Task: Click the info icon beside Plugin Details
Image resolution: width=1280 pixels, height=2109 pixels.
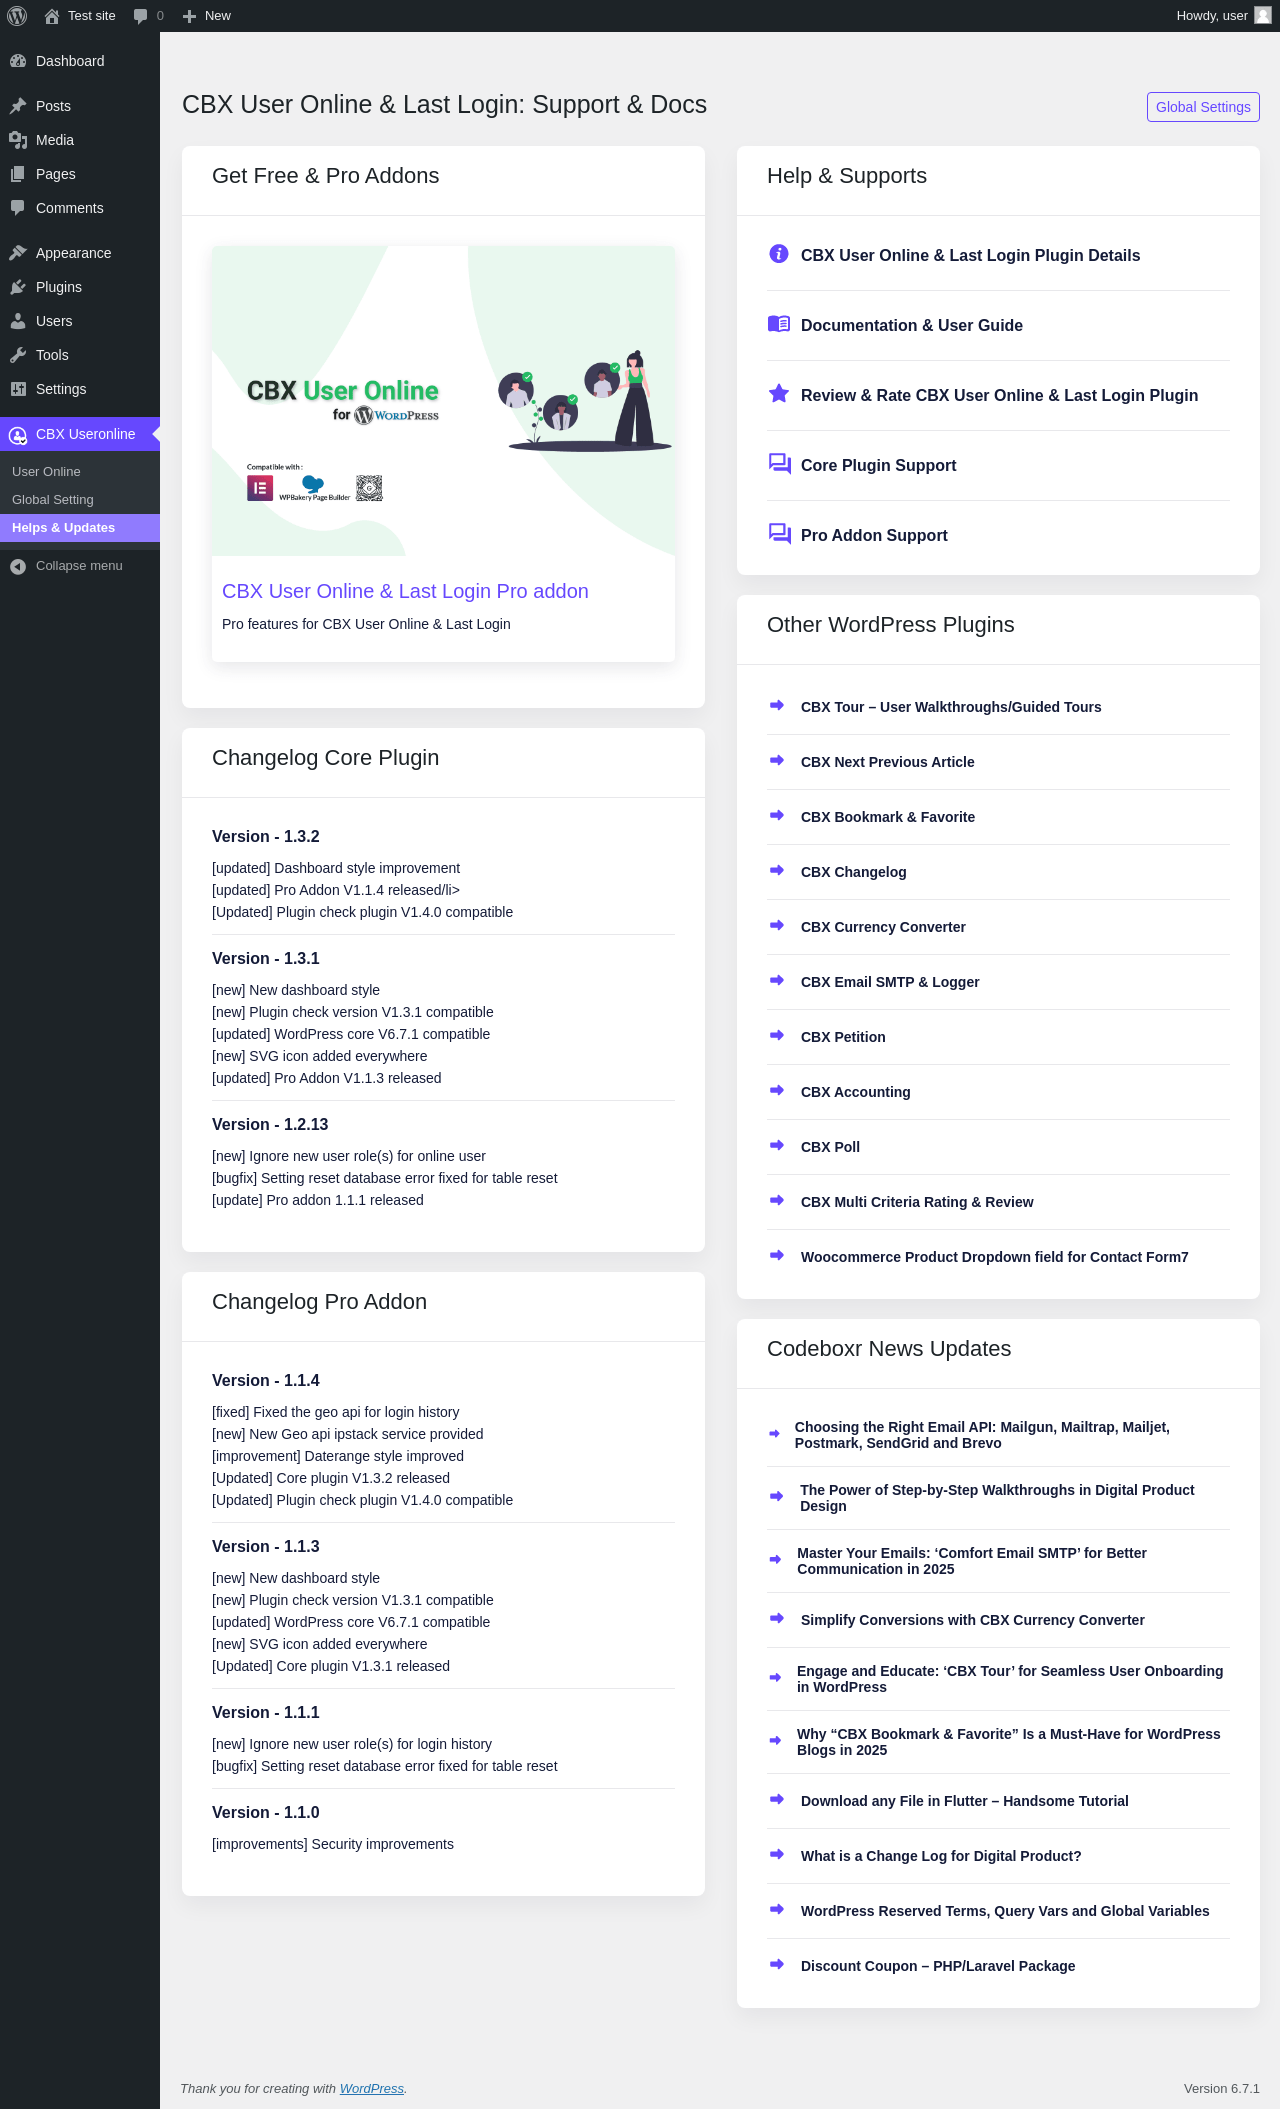Action: coord(778,254)
